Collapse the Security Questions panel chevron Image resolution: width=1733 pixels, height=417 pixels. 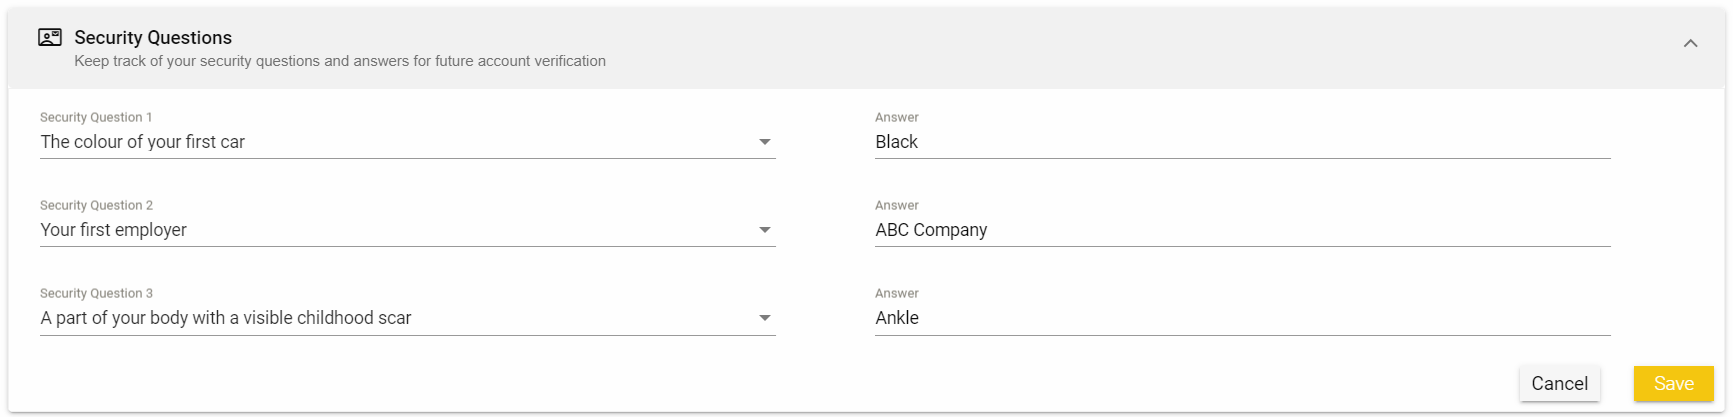pos(1690,43)
